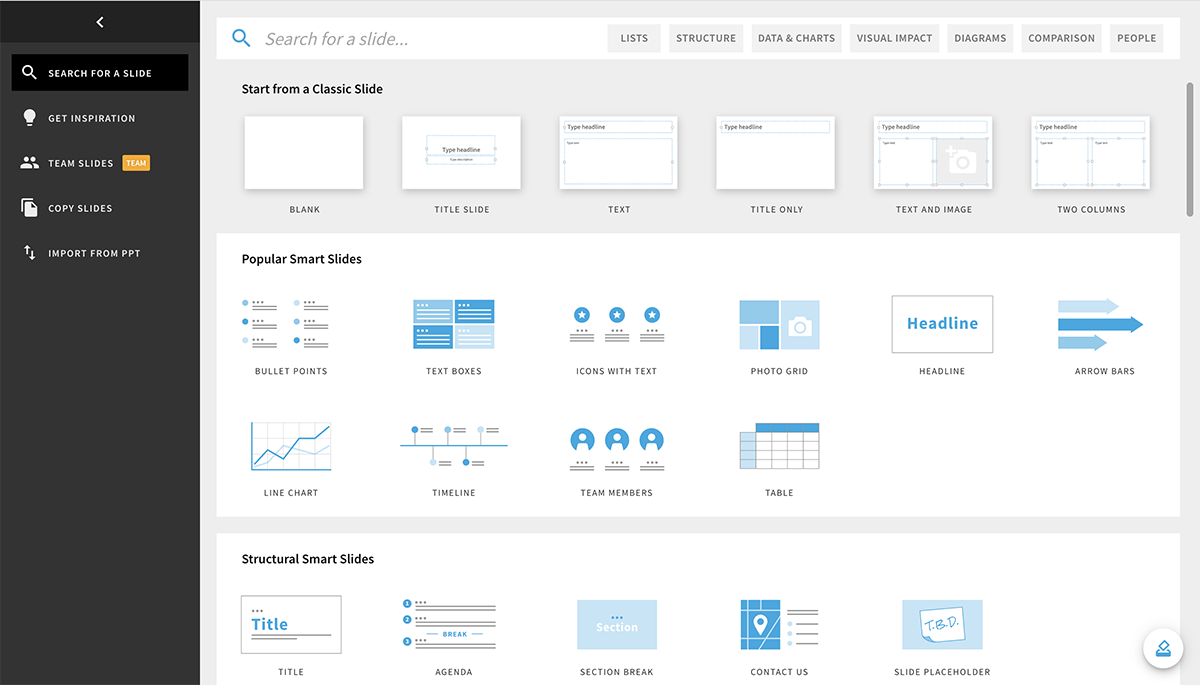
Task: Filter slides by Lists
Action: point(634,37)
